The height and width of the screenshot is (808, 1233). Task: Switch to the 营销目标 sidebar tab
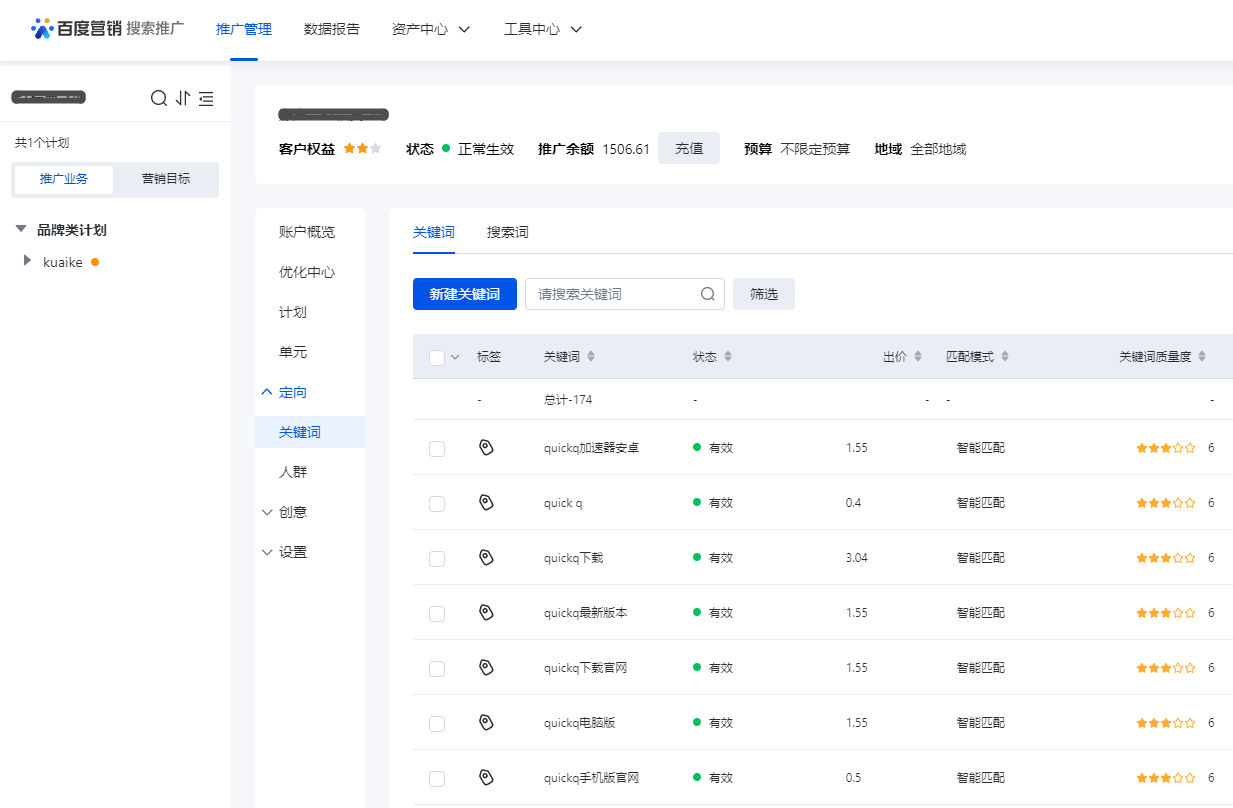[166, 179]
